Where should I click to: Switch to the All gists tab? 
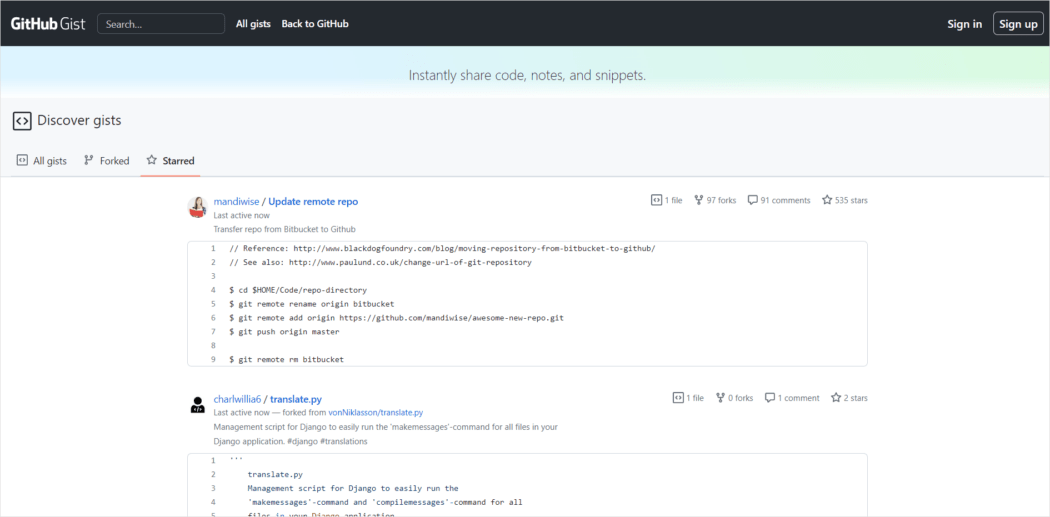pos(42,161)
